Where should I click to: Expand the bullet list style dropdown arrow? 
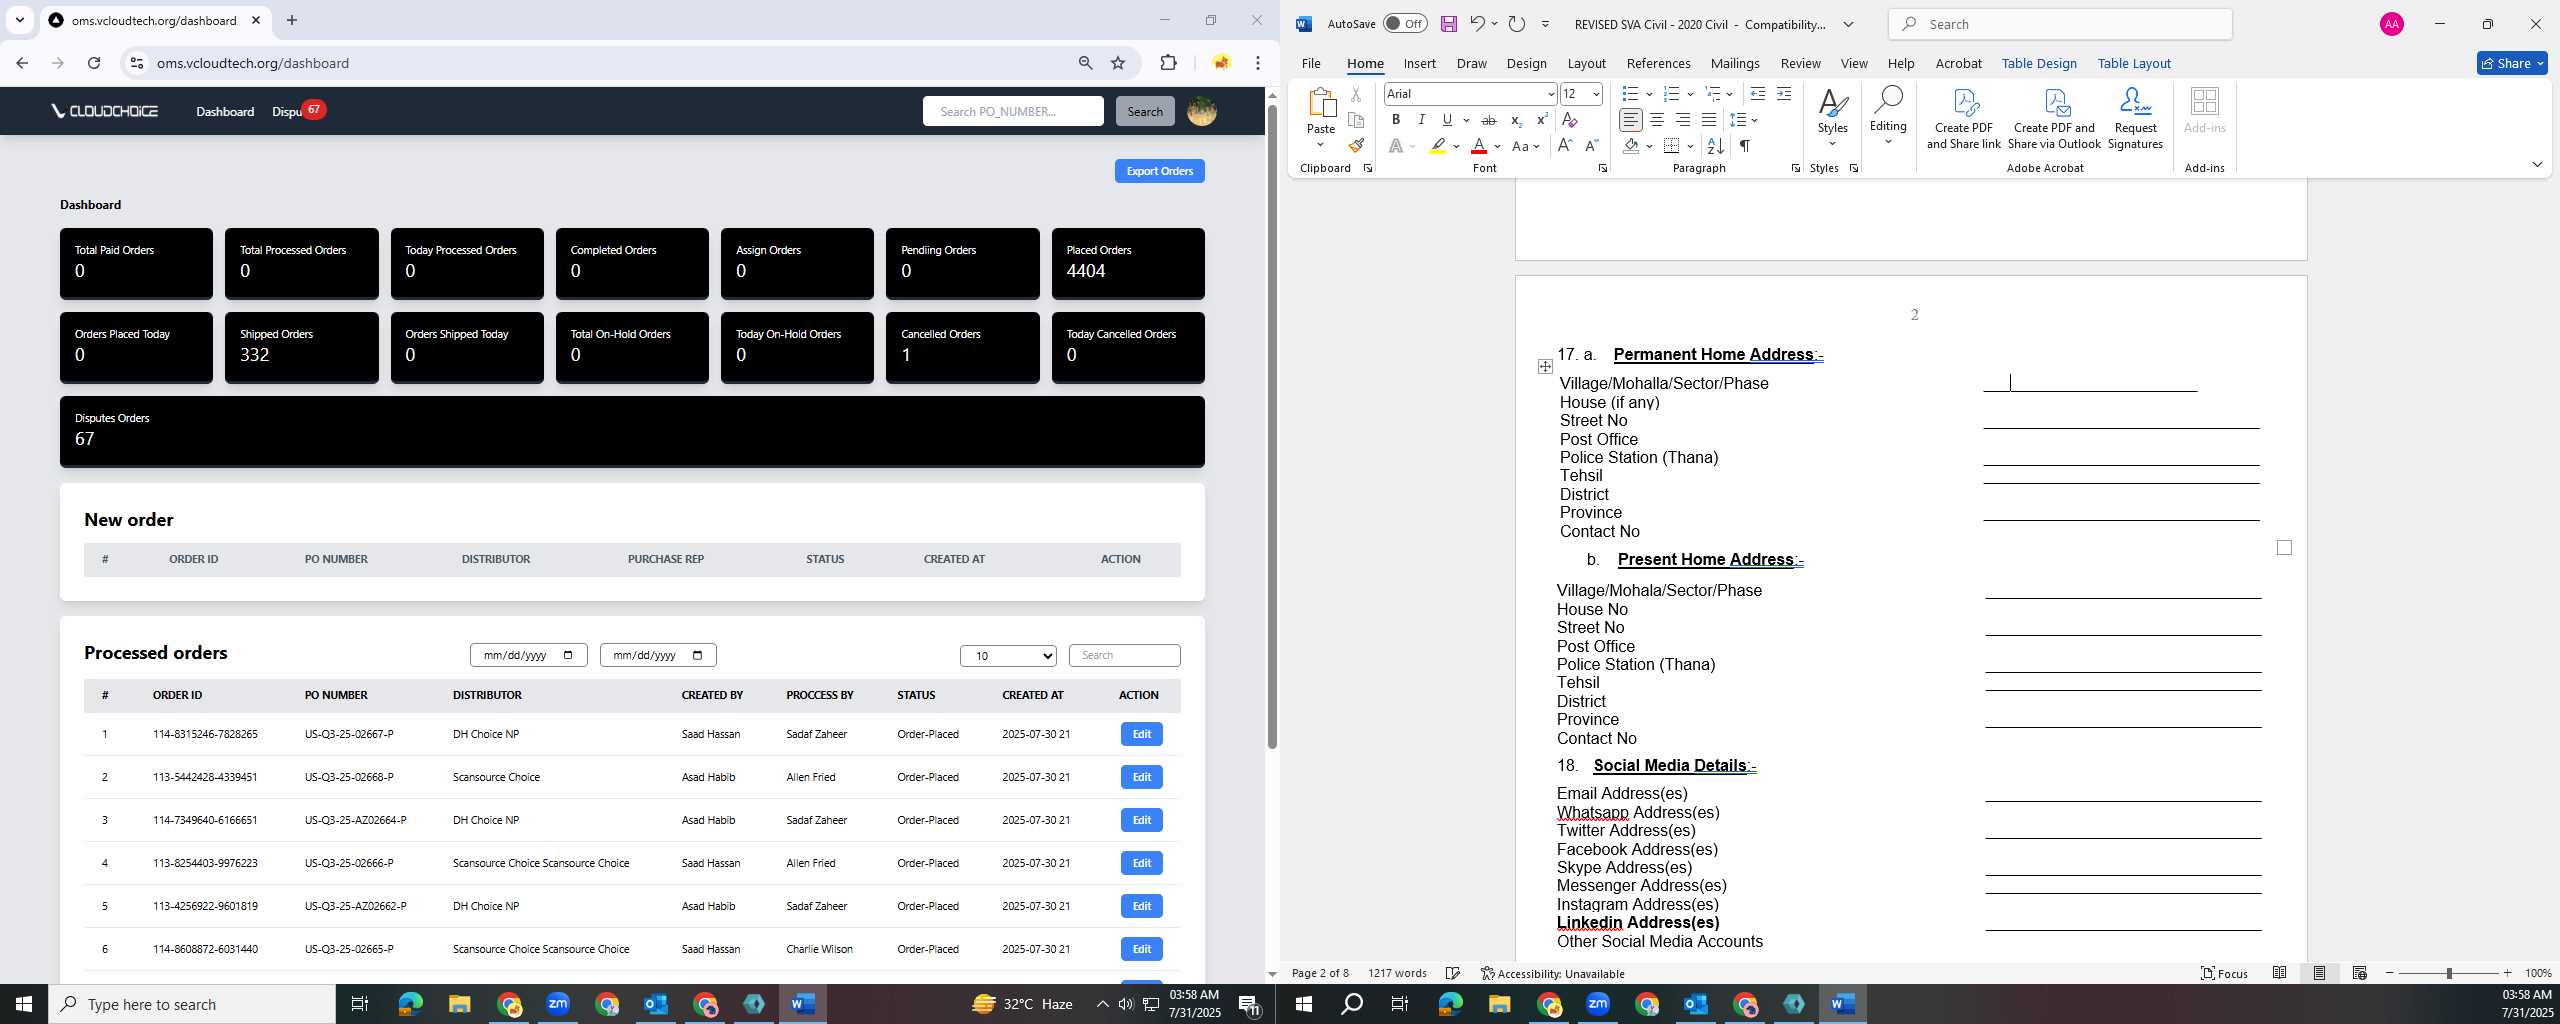point(1649,94)
